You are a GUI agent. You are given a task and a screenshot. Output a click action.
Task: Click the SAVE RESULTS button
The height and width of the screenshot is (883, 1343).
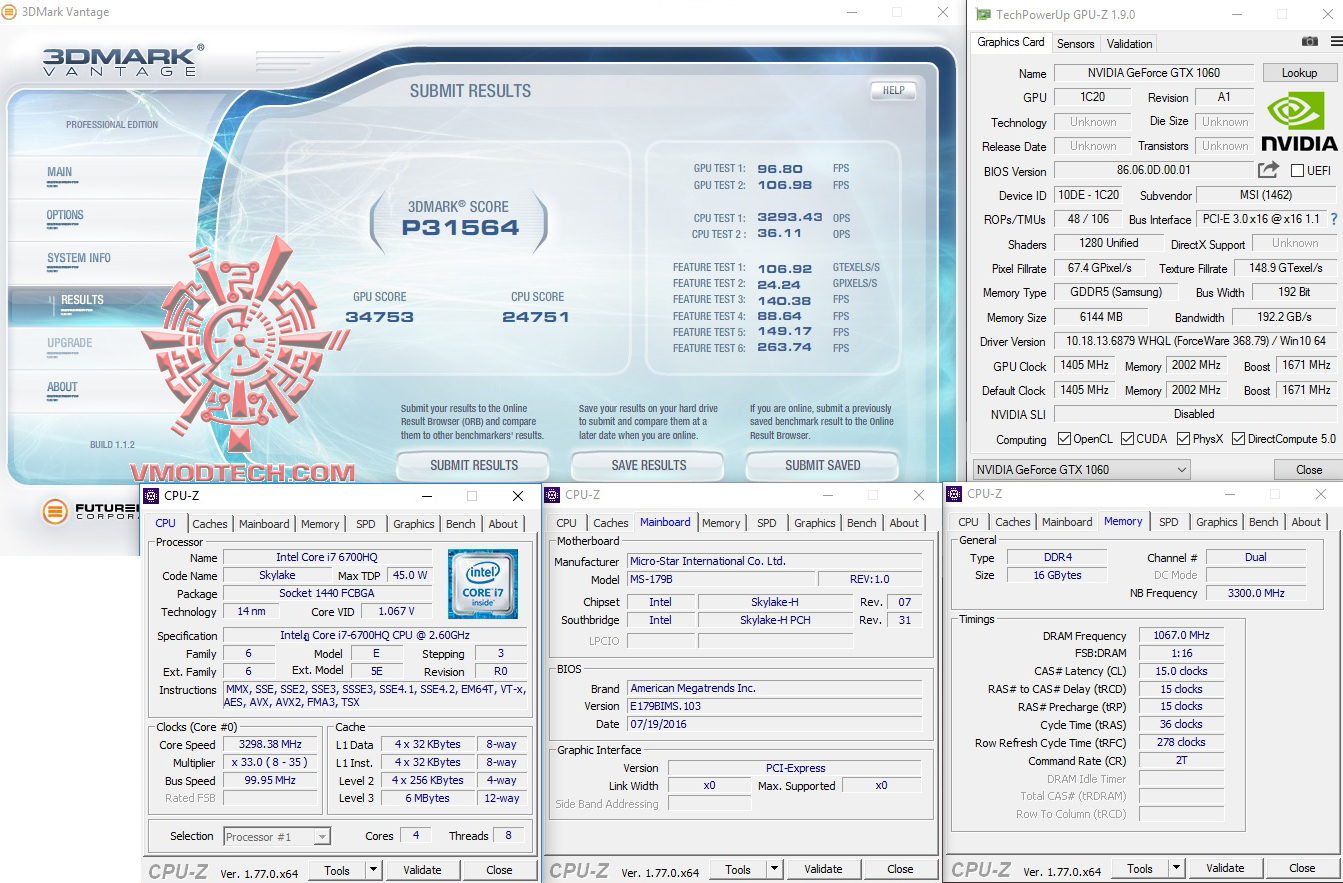(x=648, y=465)
